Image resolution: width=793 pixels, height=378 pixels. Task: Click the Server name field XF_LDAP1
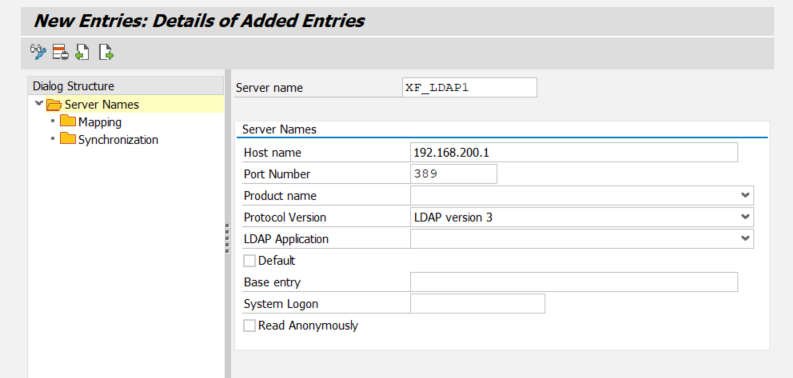(x=469, y=88)
